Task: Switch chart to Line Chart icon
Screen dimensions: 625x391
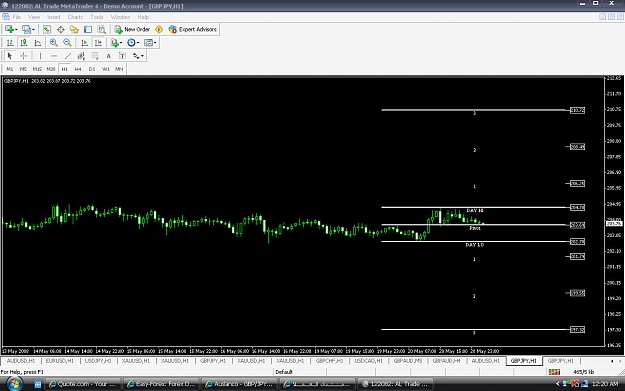Action: click(37, 43)
